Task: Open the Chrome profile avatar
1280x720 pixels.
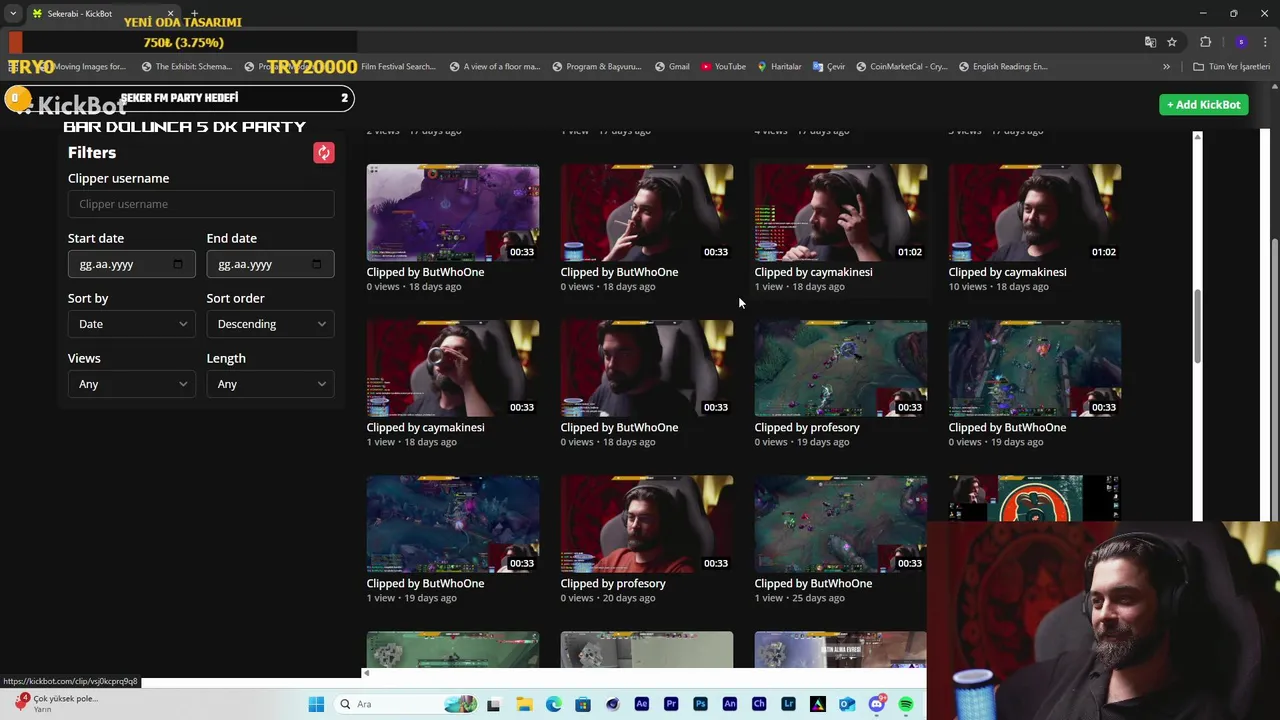Action: coord(1241,42)
